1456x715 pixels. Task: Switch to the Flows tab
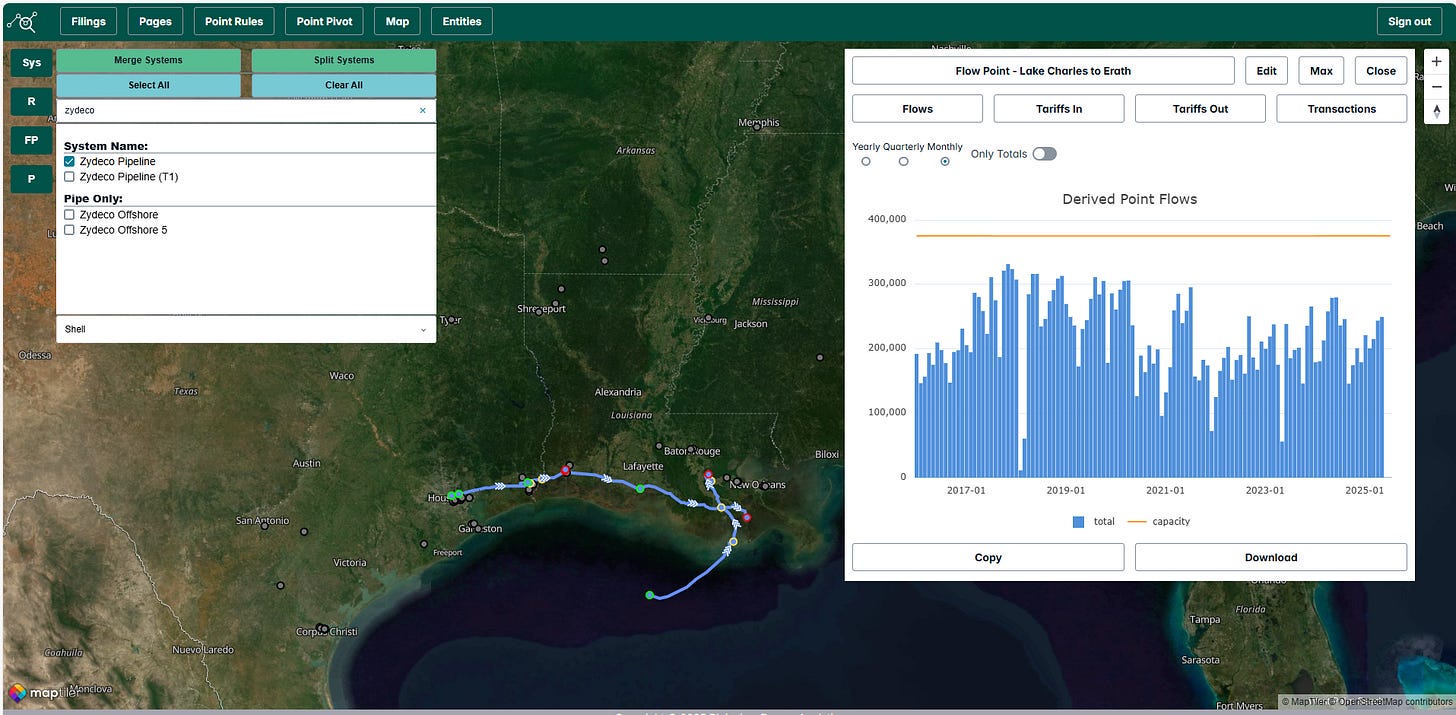coord(917,109)
